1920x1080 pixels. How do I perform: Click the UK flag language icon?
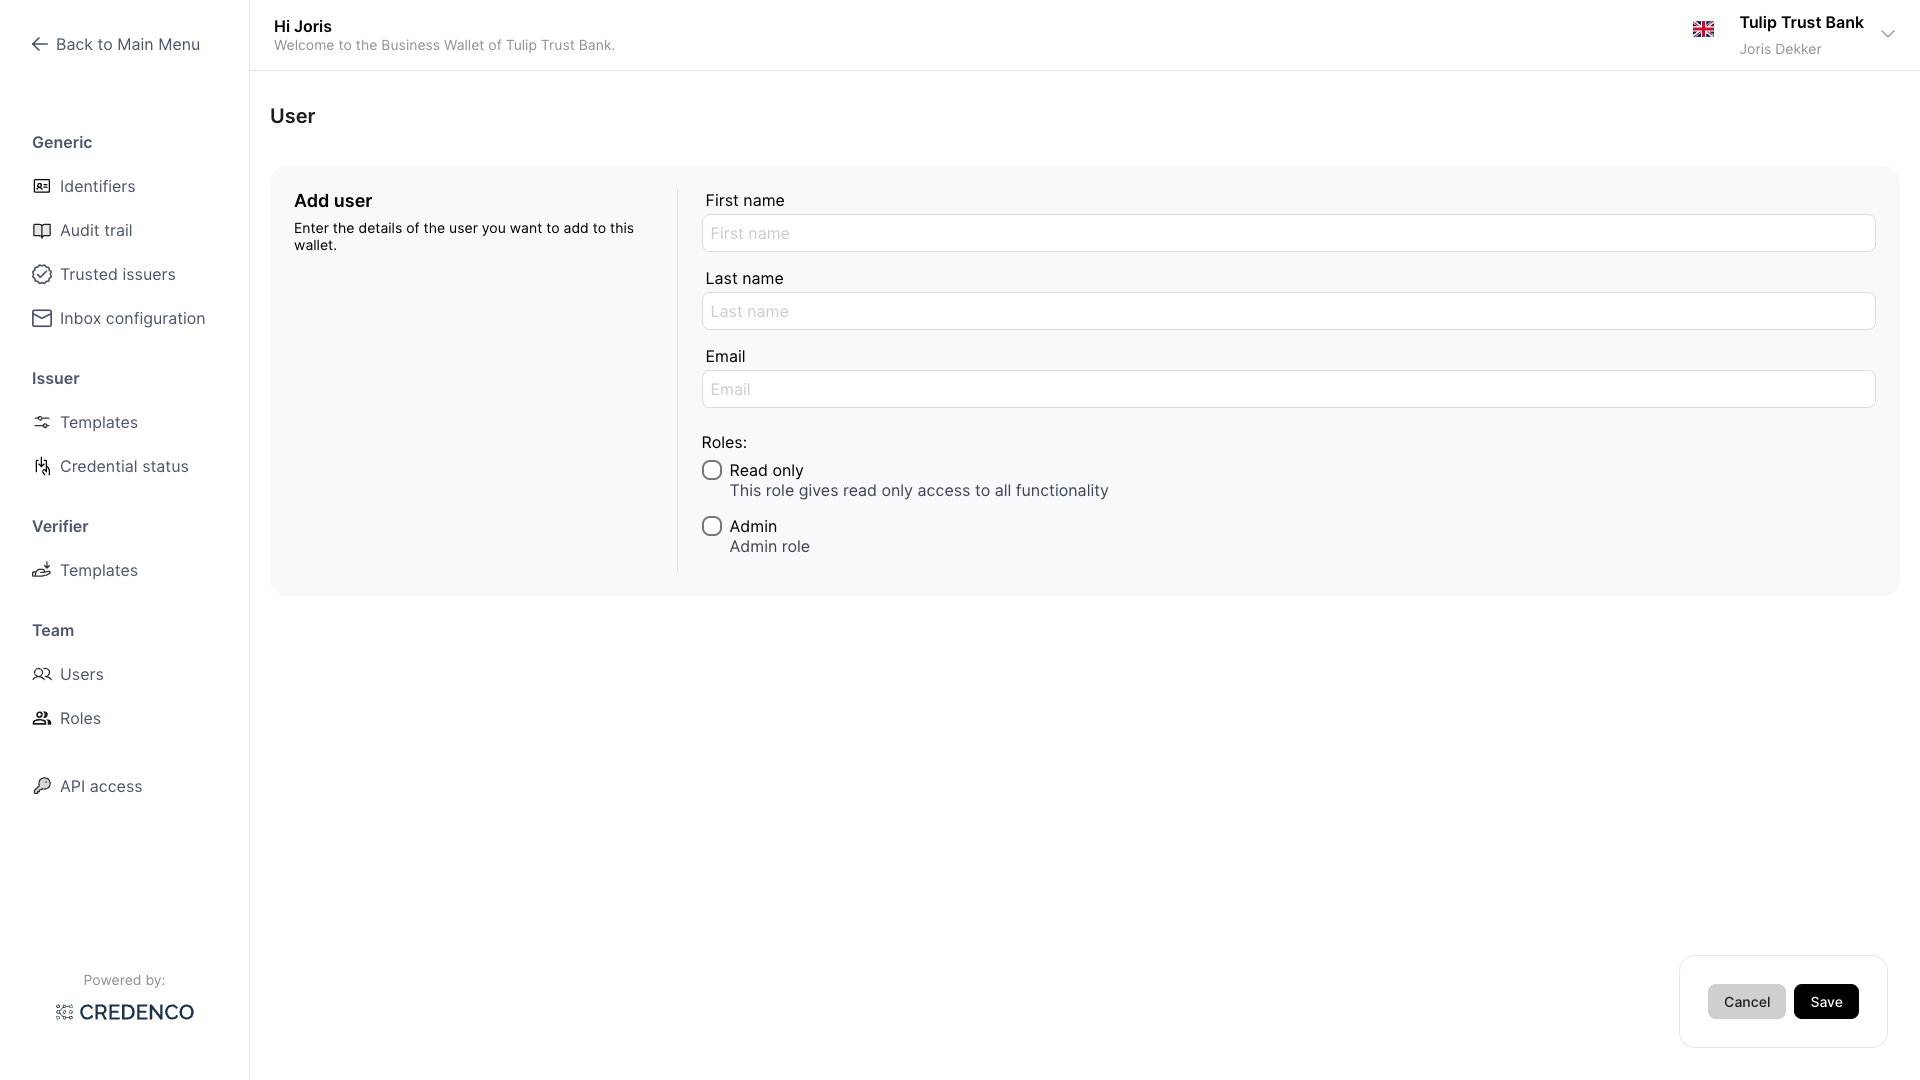pyautogui.click(x=1703, y=29)
